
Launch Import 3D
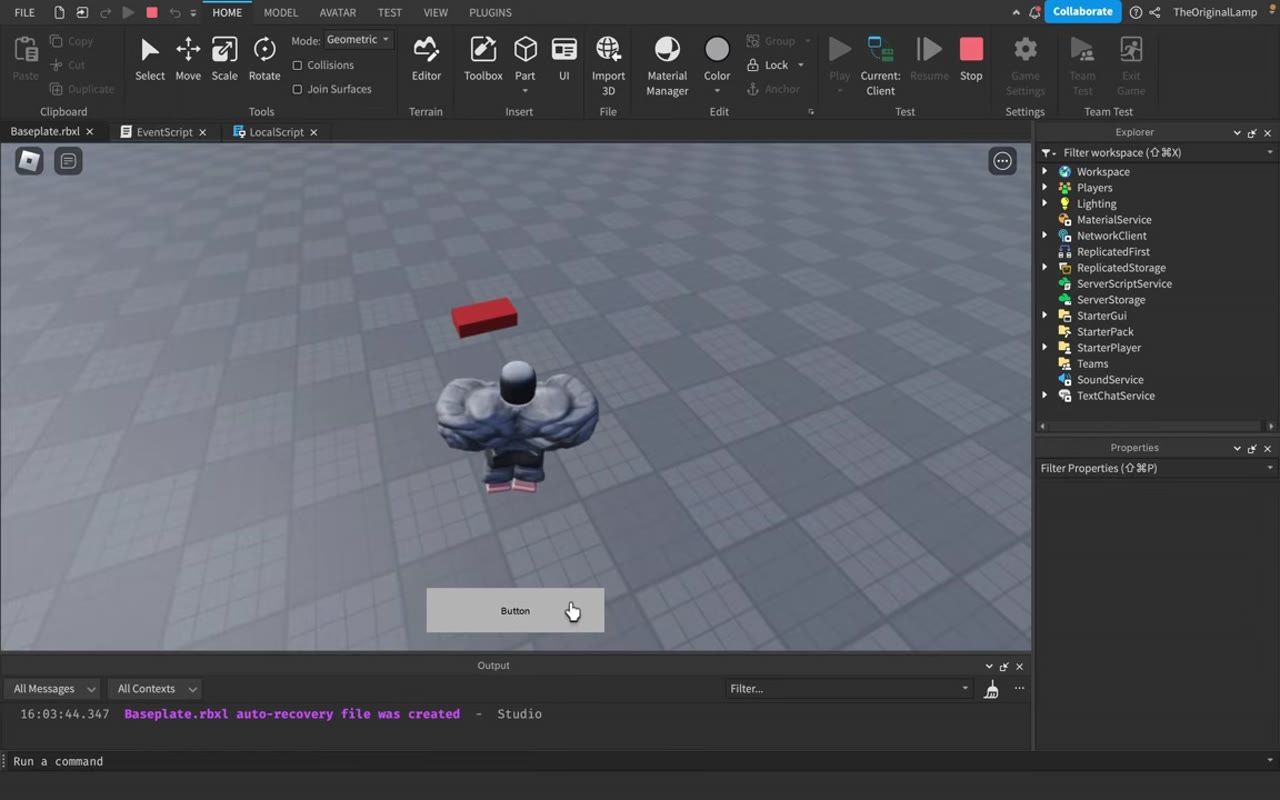pyautogui.click(x=608, y=66)
